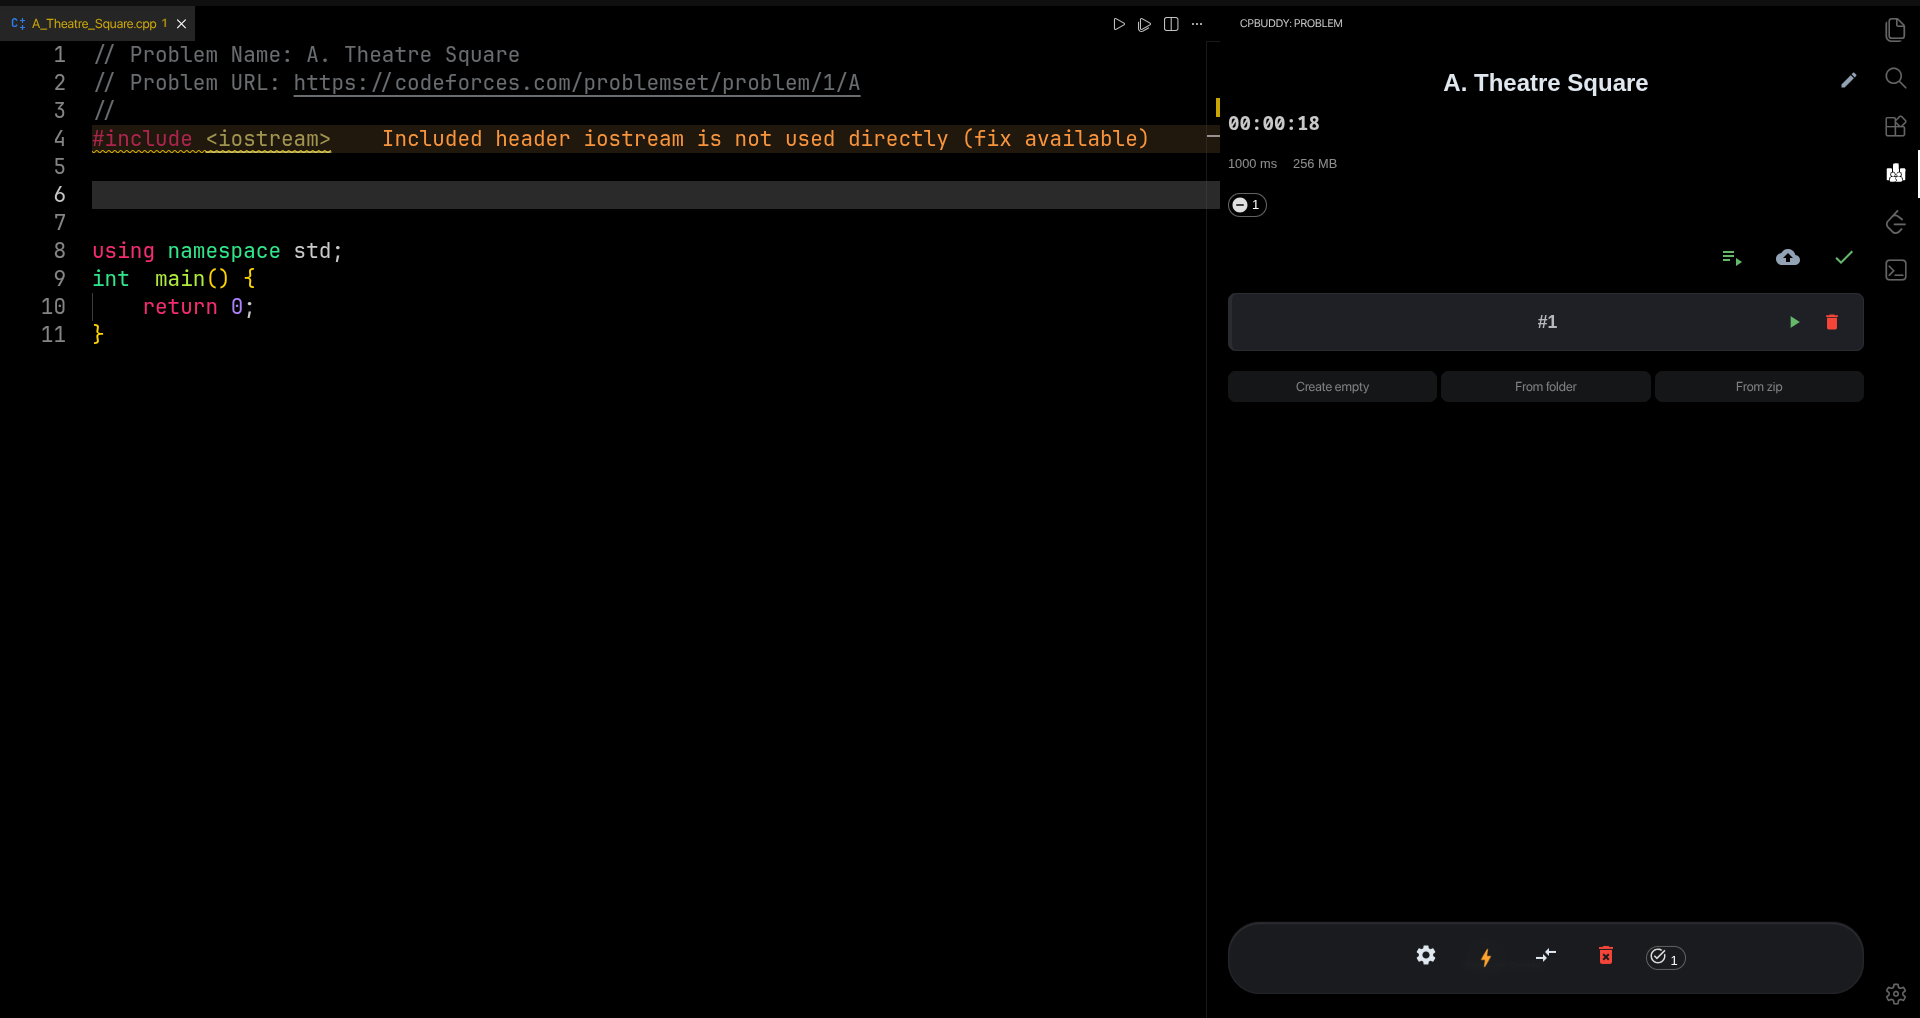Click the green checkmark icon

1844,258
